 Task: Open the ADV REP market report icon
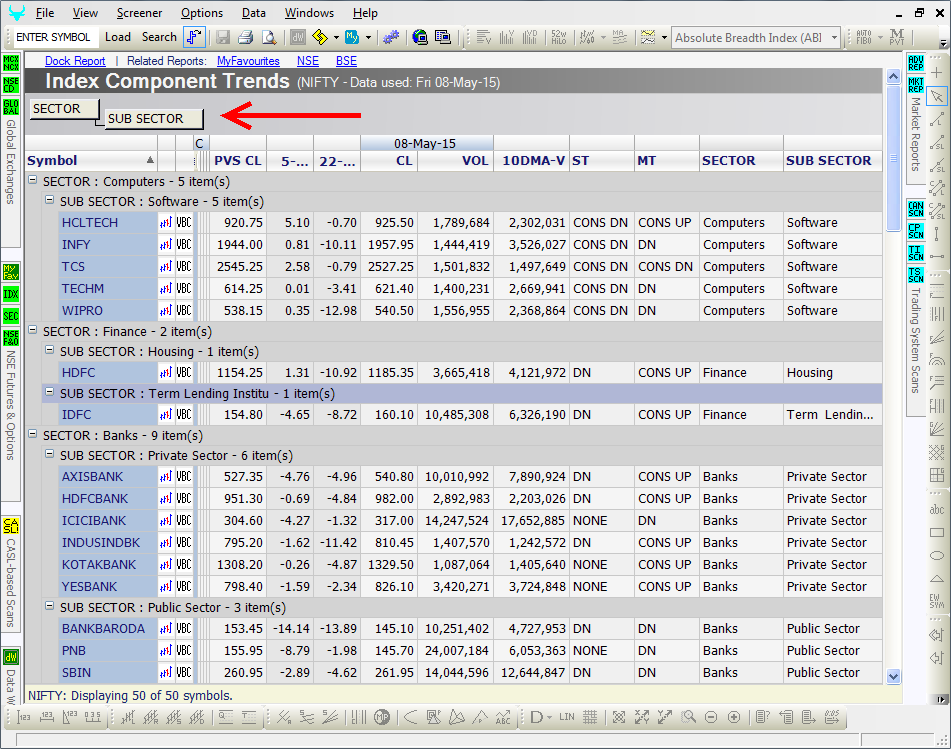[x=916, y=62]
